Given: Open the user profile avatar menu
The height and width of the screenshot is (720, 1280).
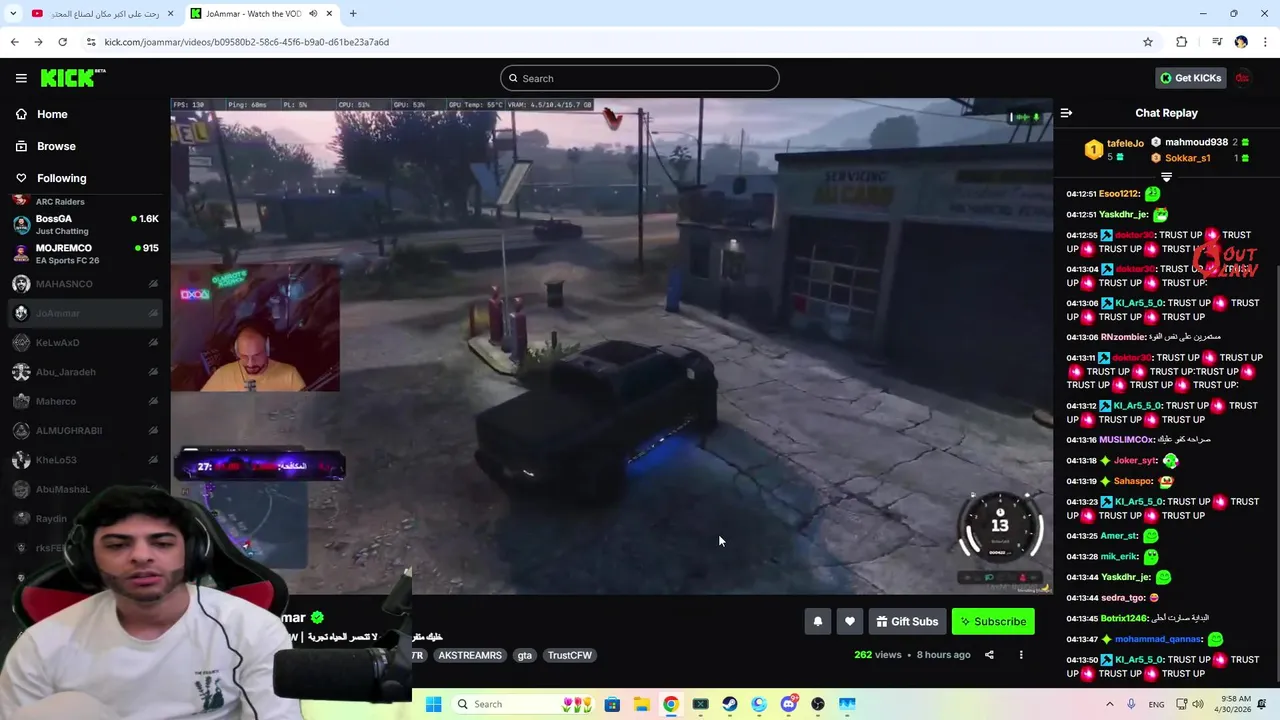Looking at the screenshot, I should [1242, 78].
